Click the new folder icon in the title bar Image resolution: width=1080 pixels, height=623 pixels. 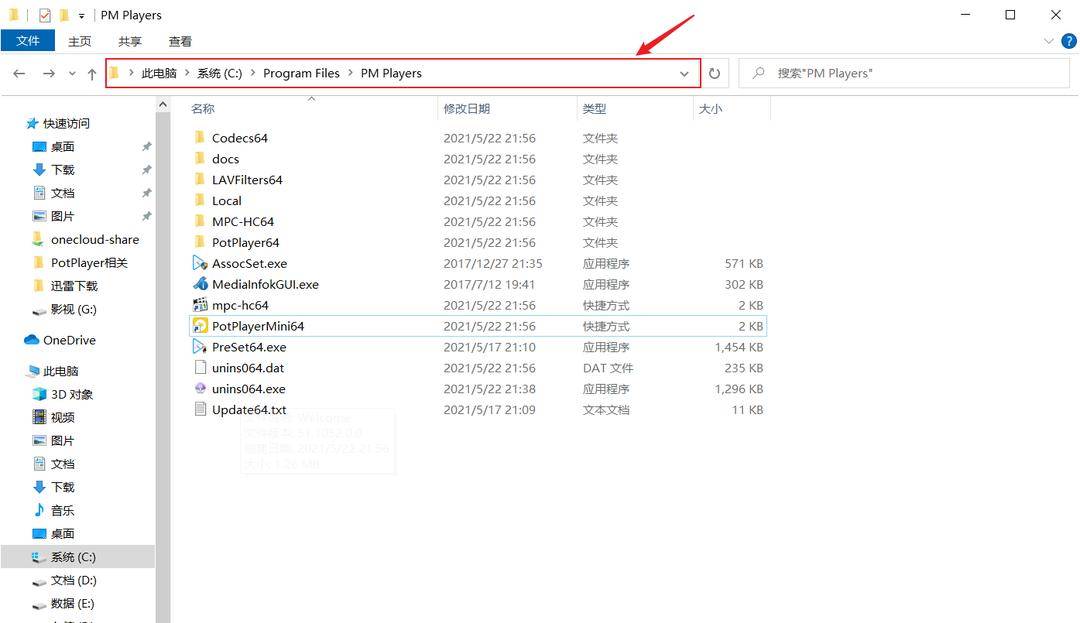click(66, 15)
